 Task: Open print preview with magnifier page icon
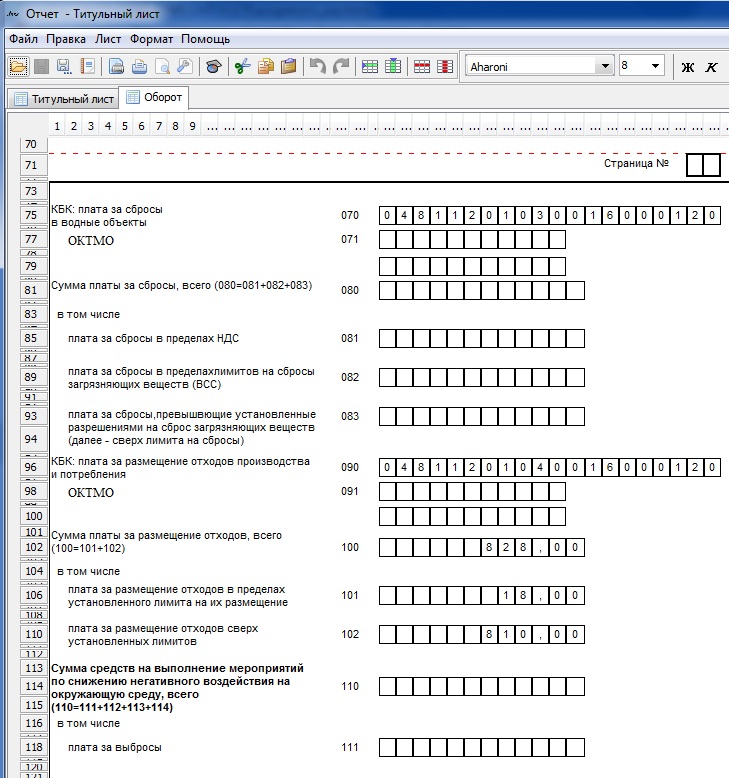[x=162, y=66]
